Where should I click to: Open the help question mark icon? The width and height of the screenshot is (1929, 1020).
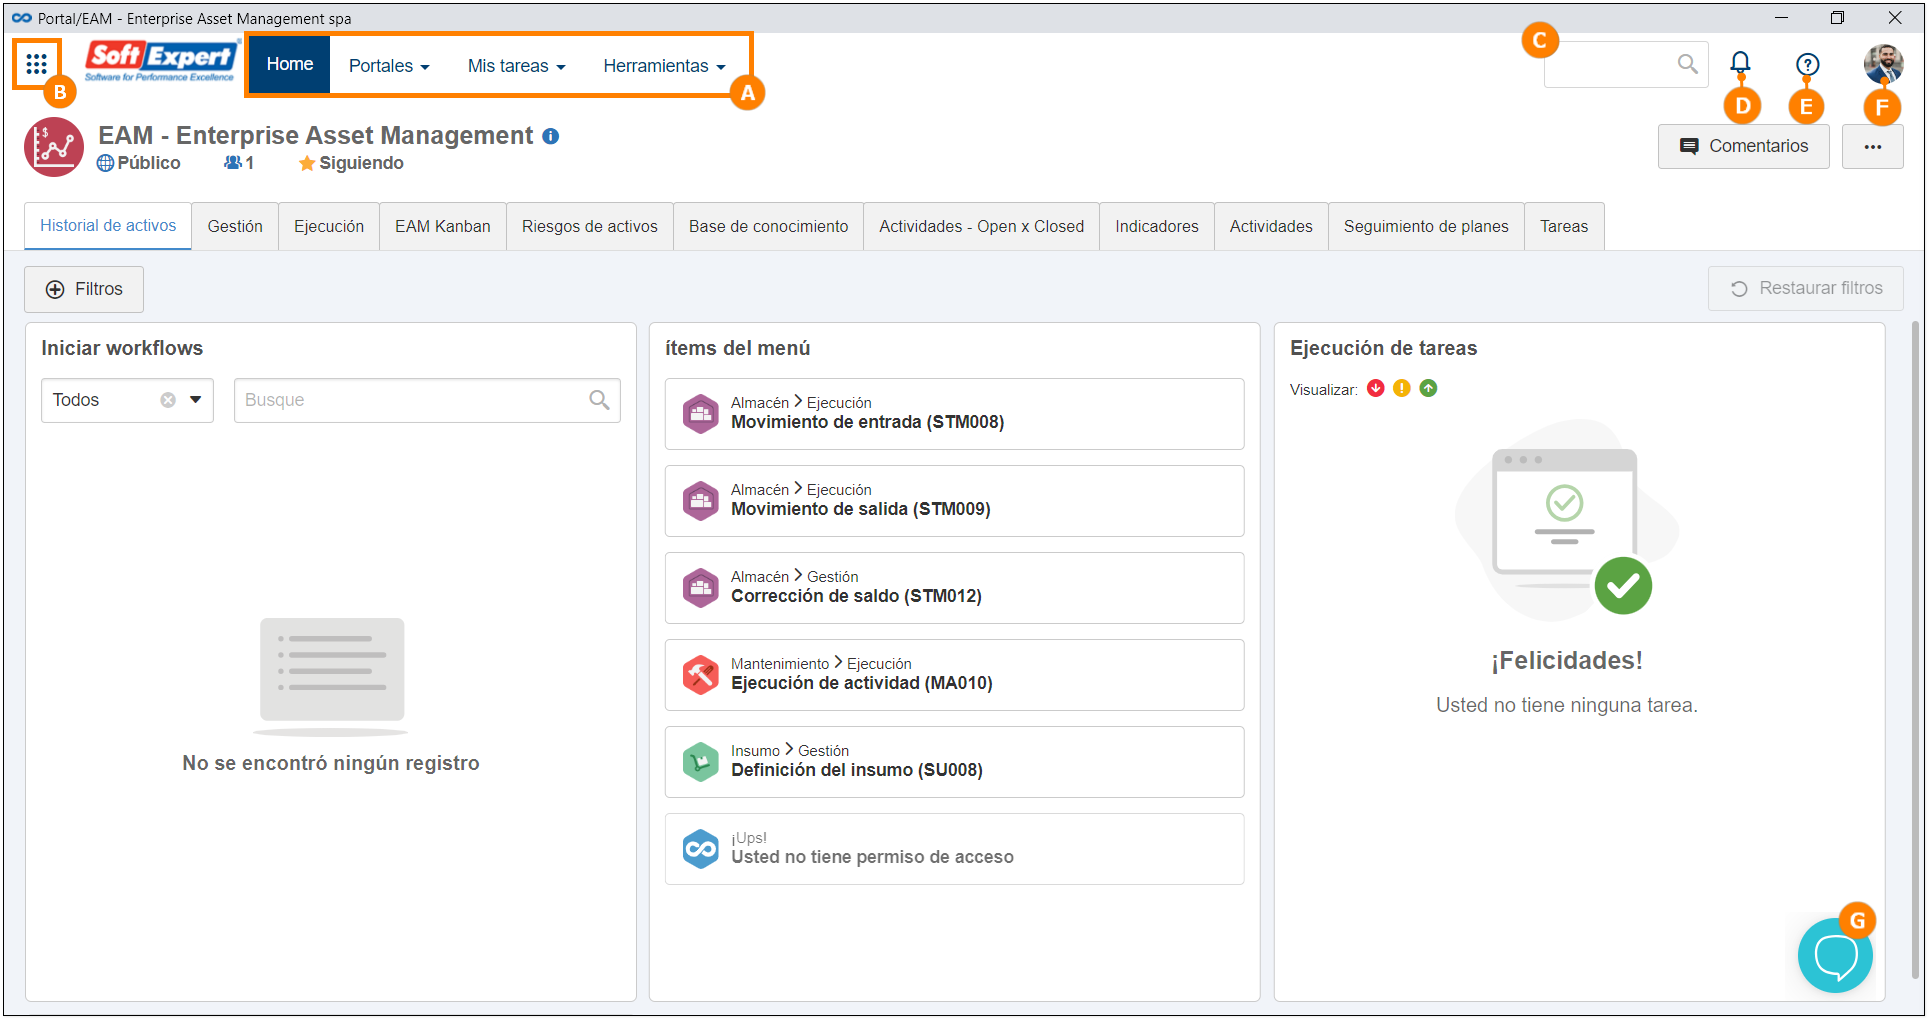pyautogui.click(x=1807, y=64)
